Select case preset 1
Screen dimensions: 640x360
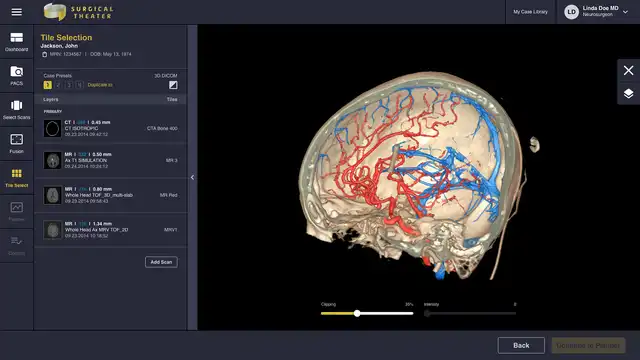coord(47,85)
